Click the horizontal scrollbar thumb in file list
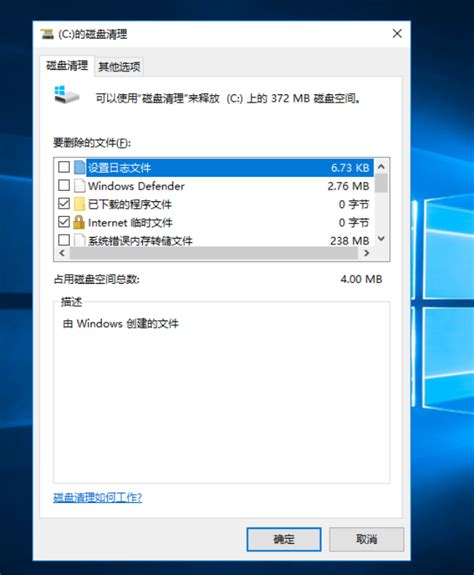Screen dimensions: 474x575 click(214, 253)
